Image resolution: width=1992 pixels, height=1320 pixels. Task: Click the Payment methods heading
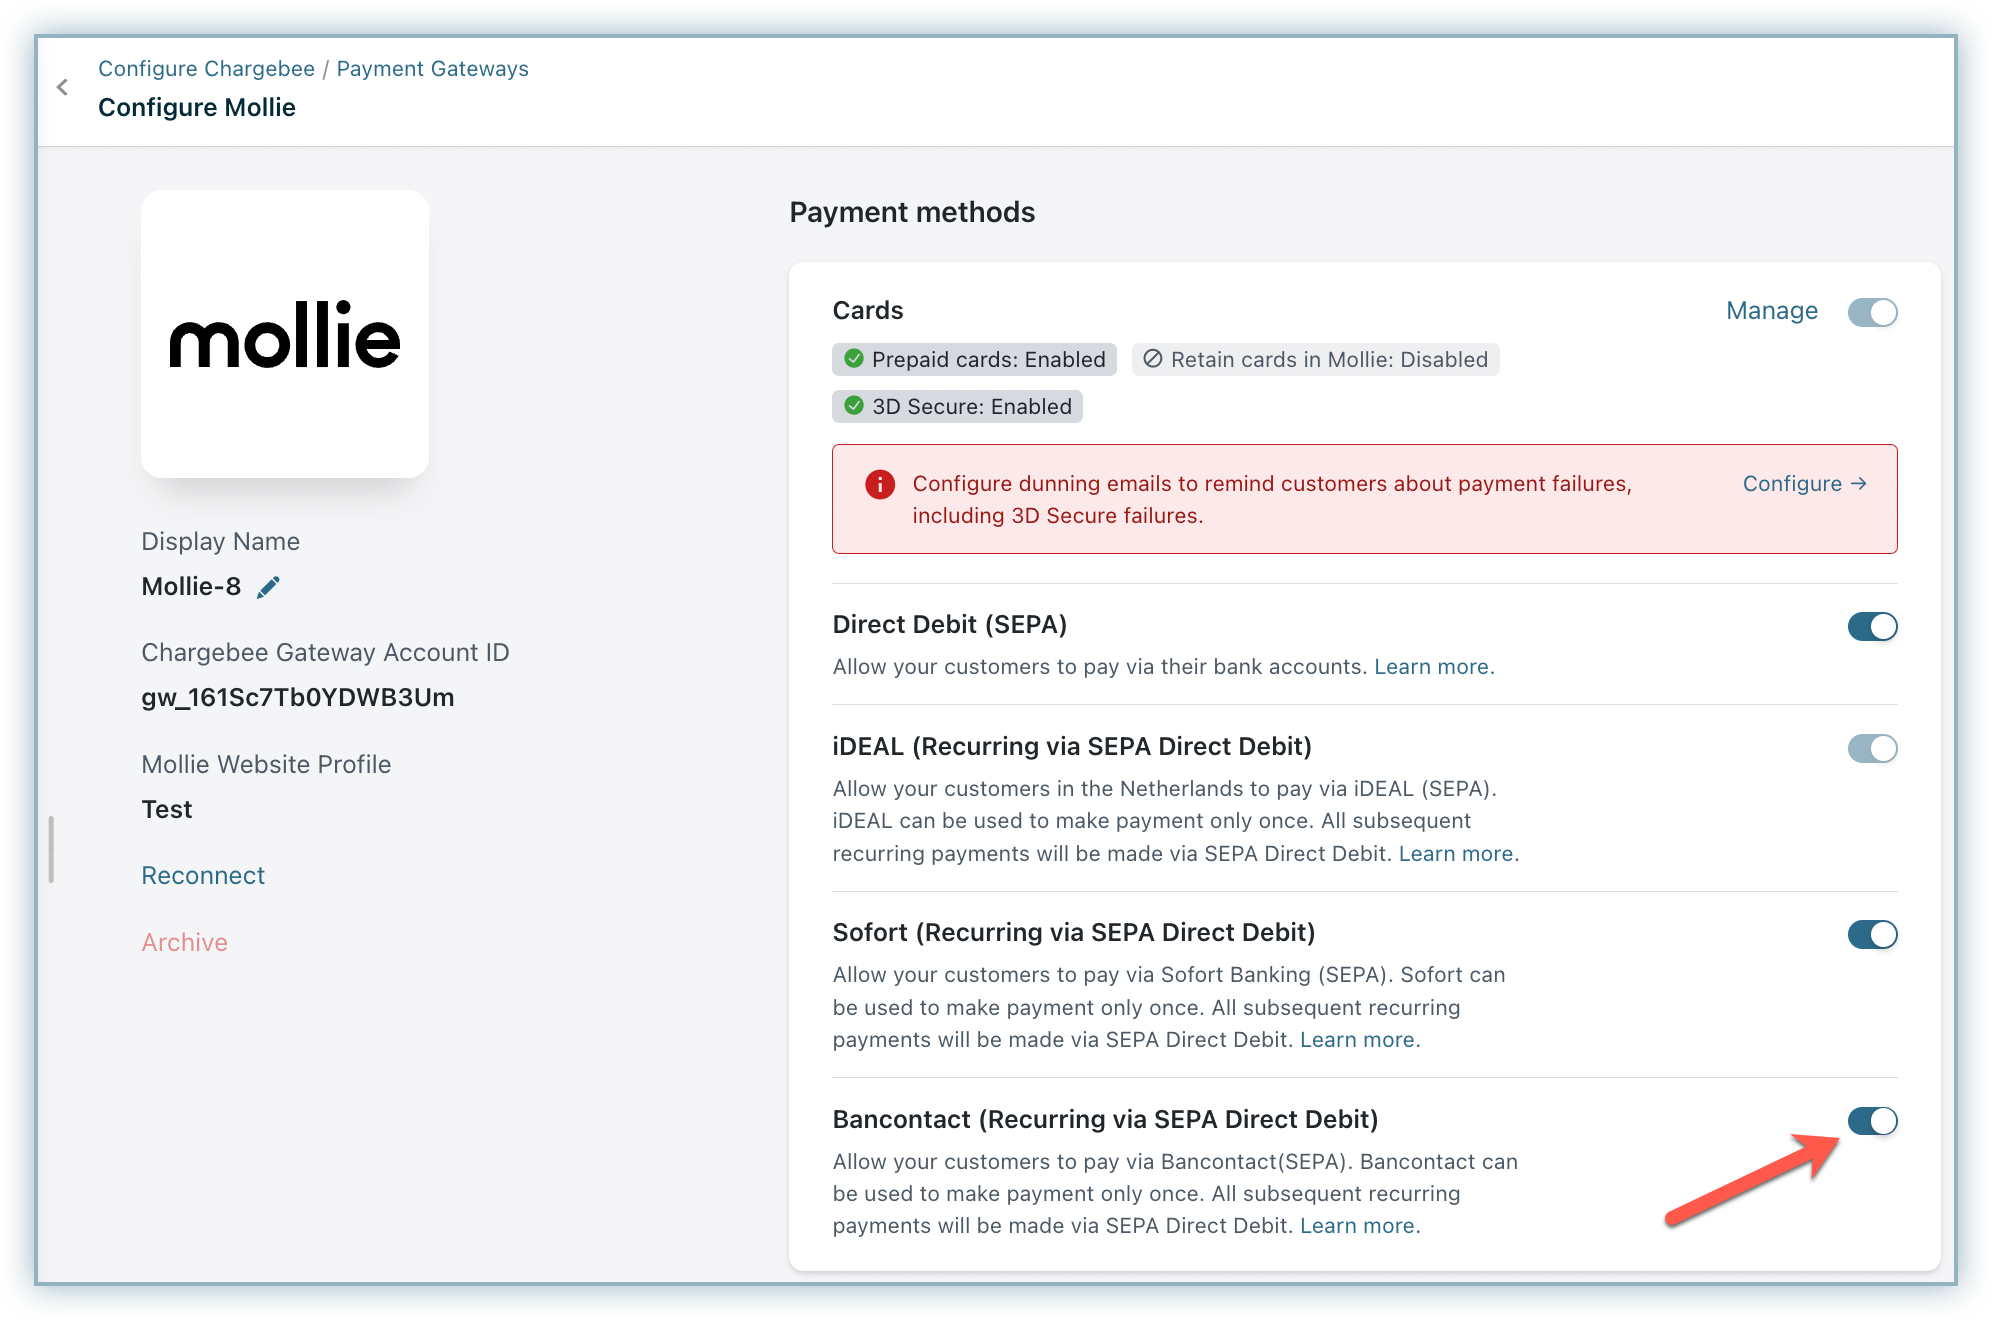912,212
